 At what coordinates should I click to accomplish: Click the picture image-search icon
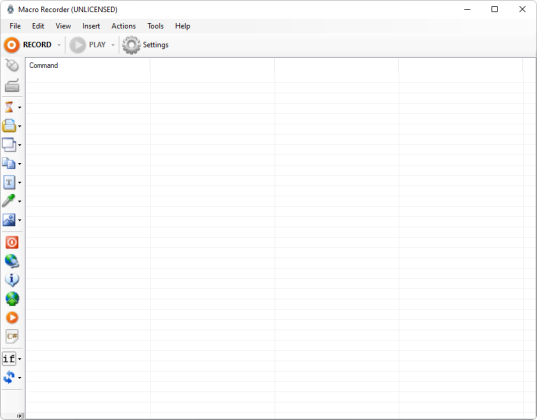[9, 220]
